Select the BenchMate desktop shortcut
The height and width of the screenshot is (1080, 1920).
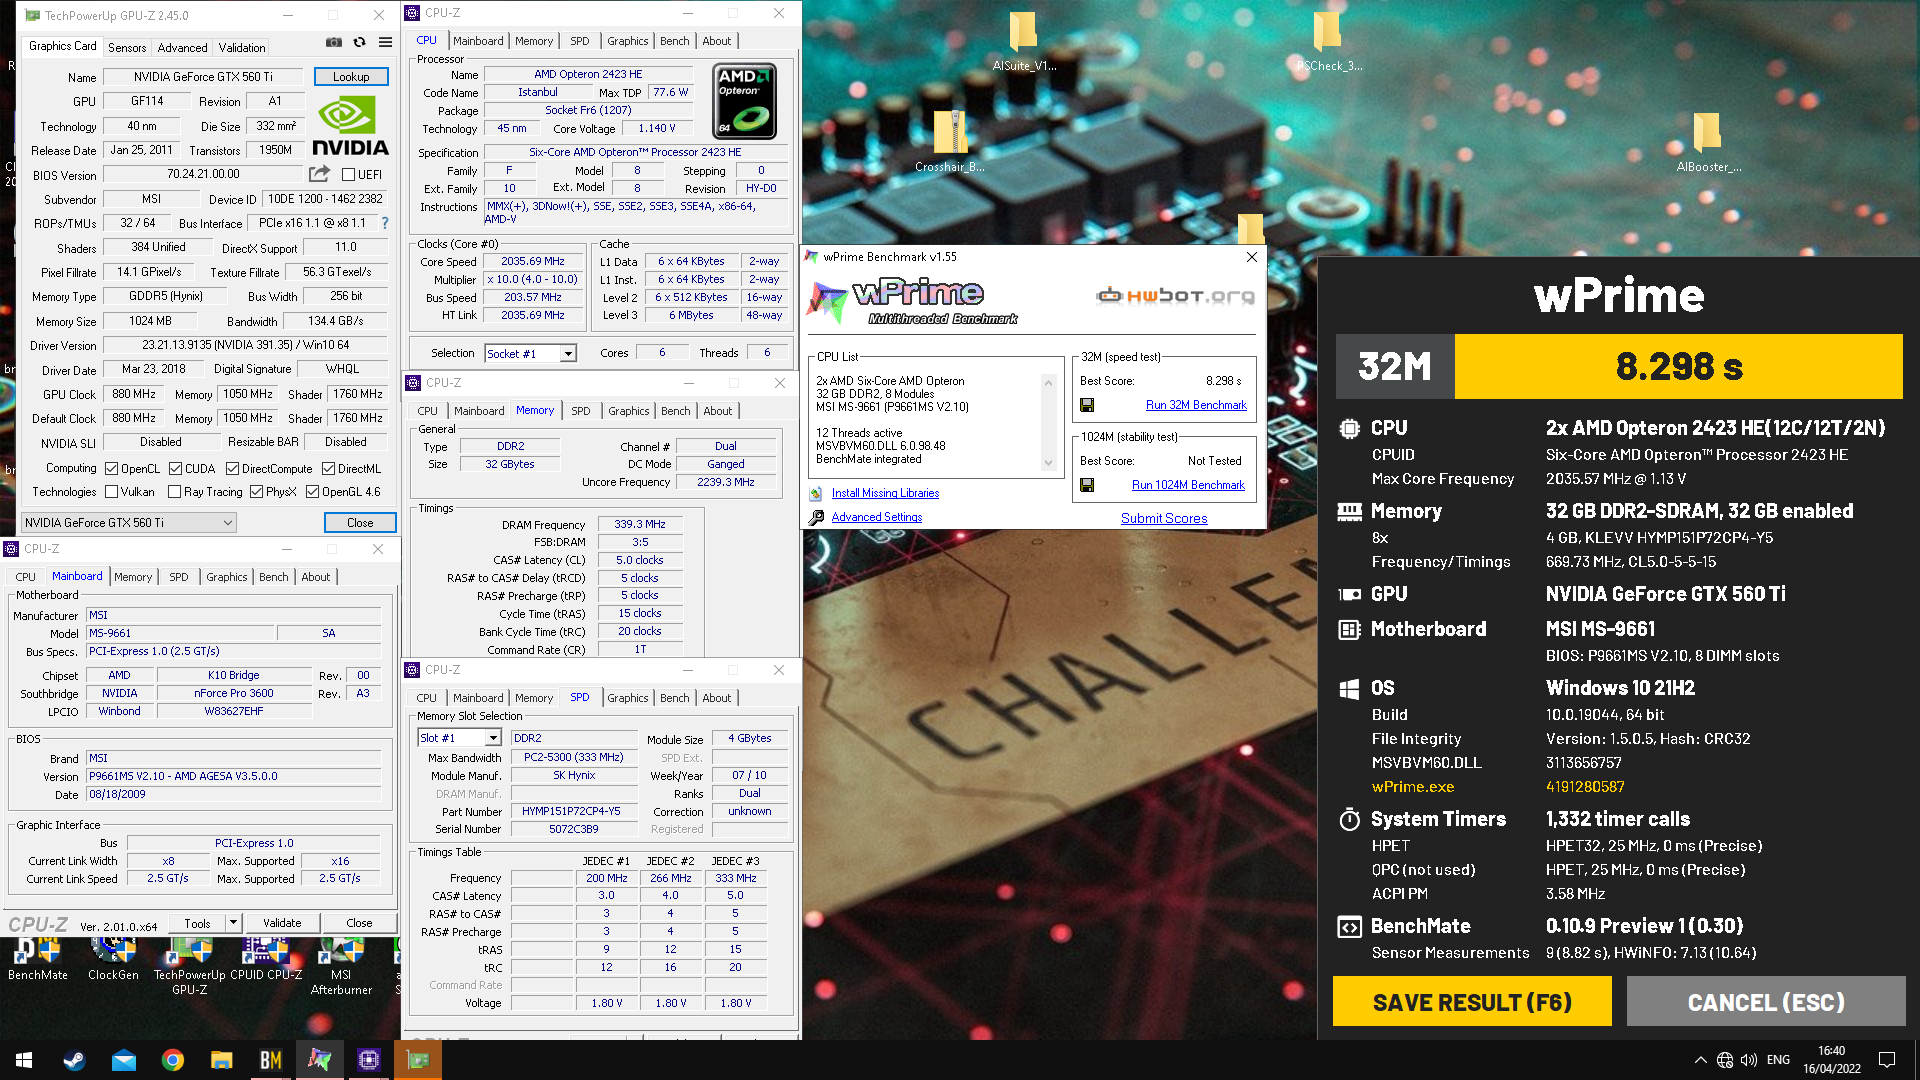click(x=38, y=960)
